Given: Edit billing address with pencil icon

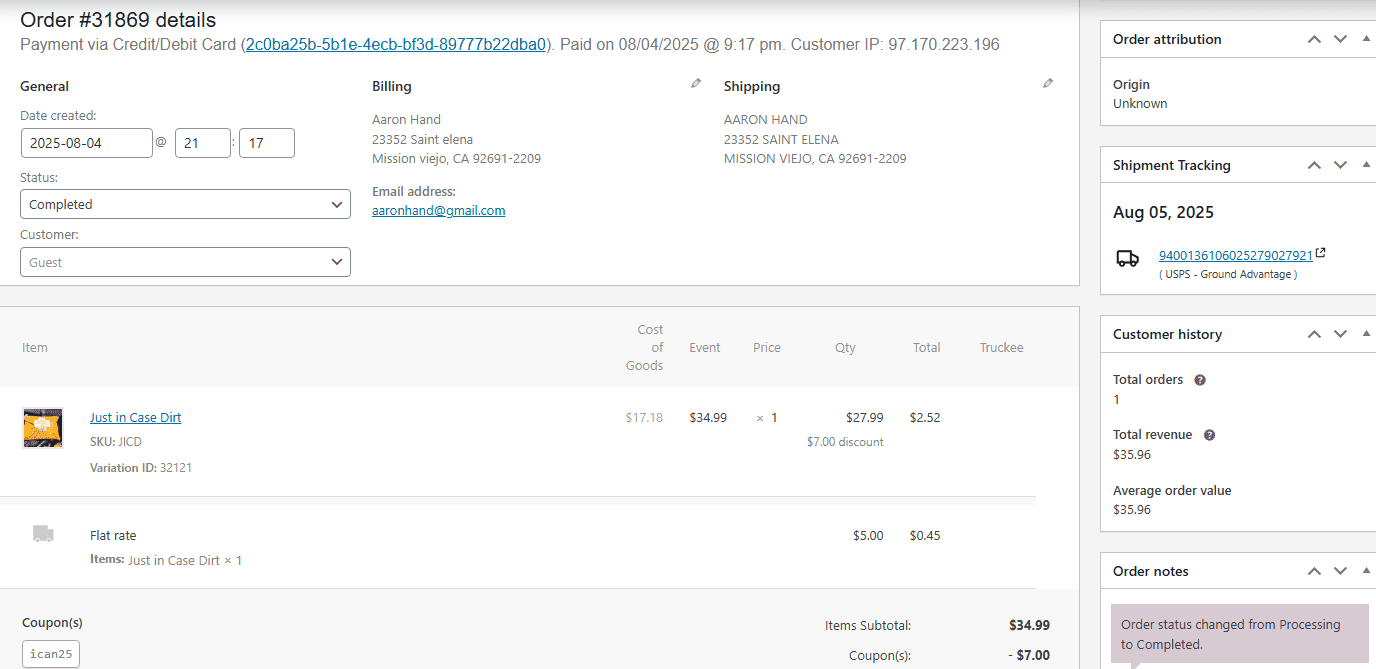Looking at the screenshot, I should pos(696,84).
